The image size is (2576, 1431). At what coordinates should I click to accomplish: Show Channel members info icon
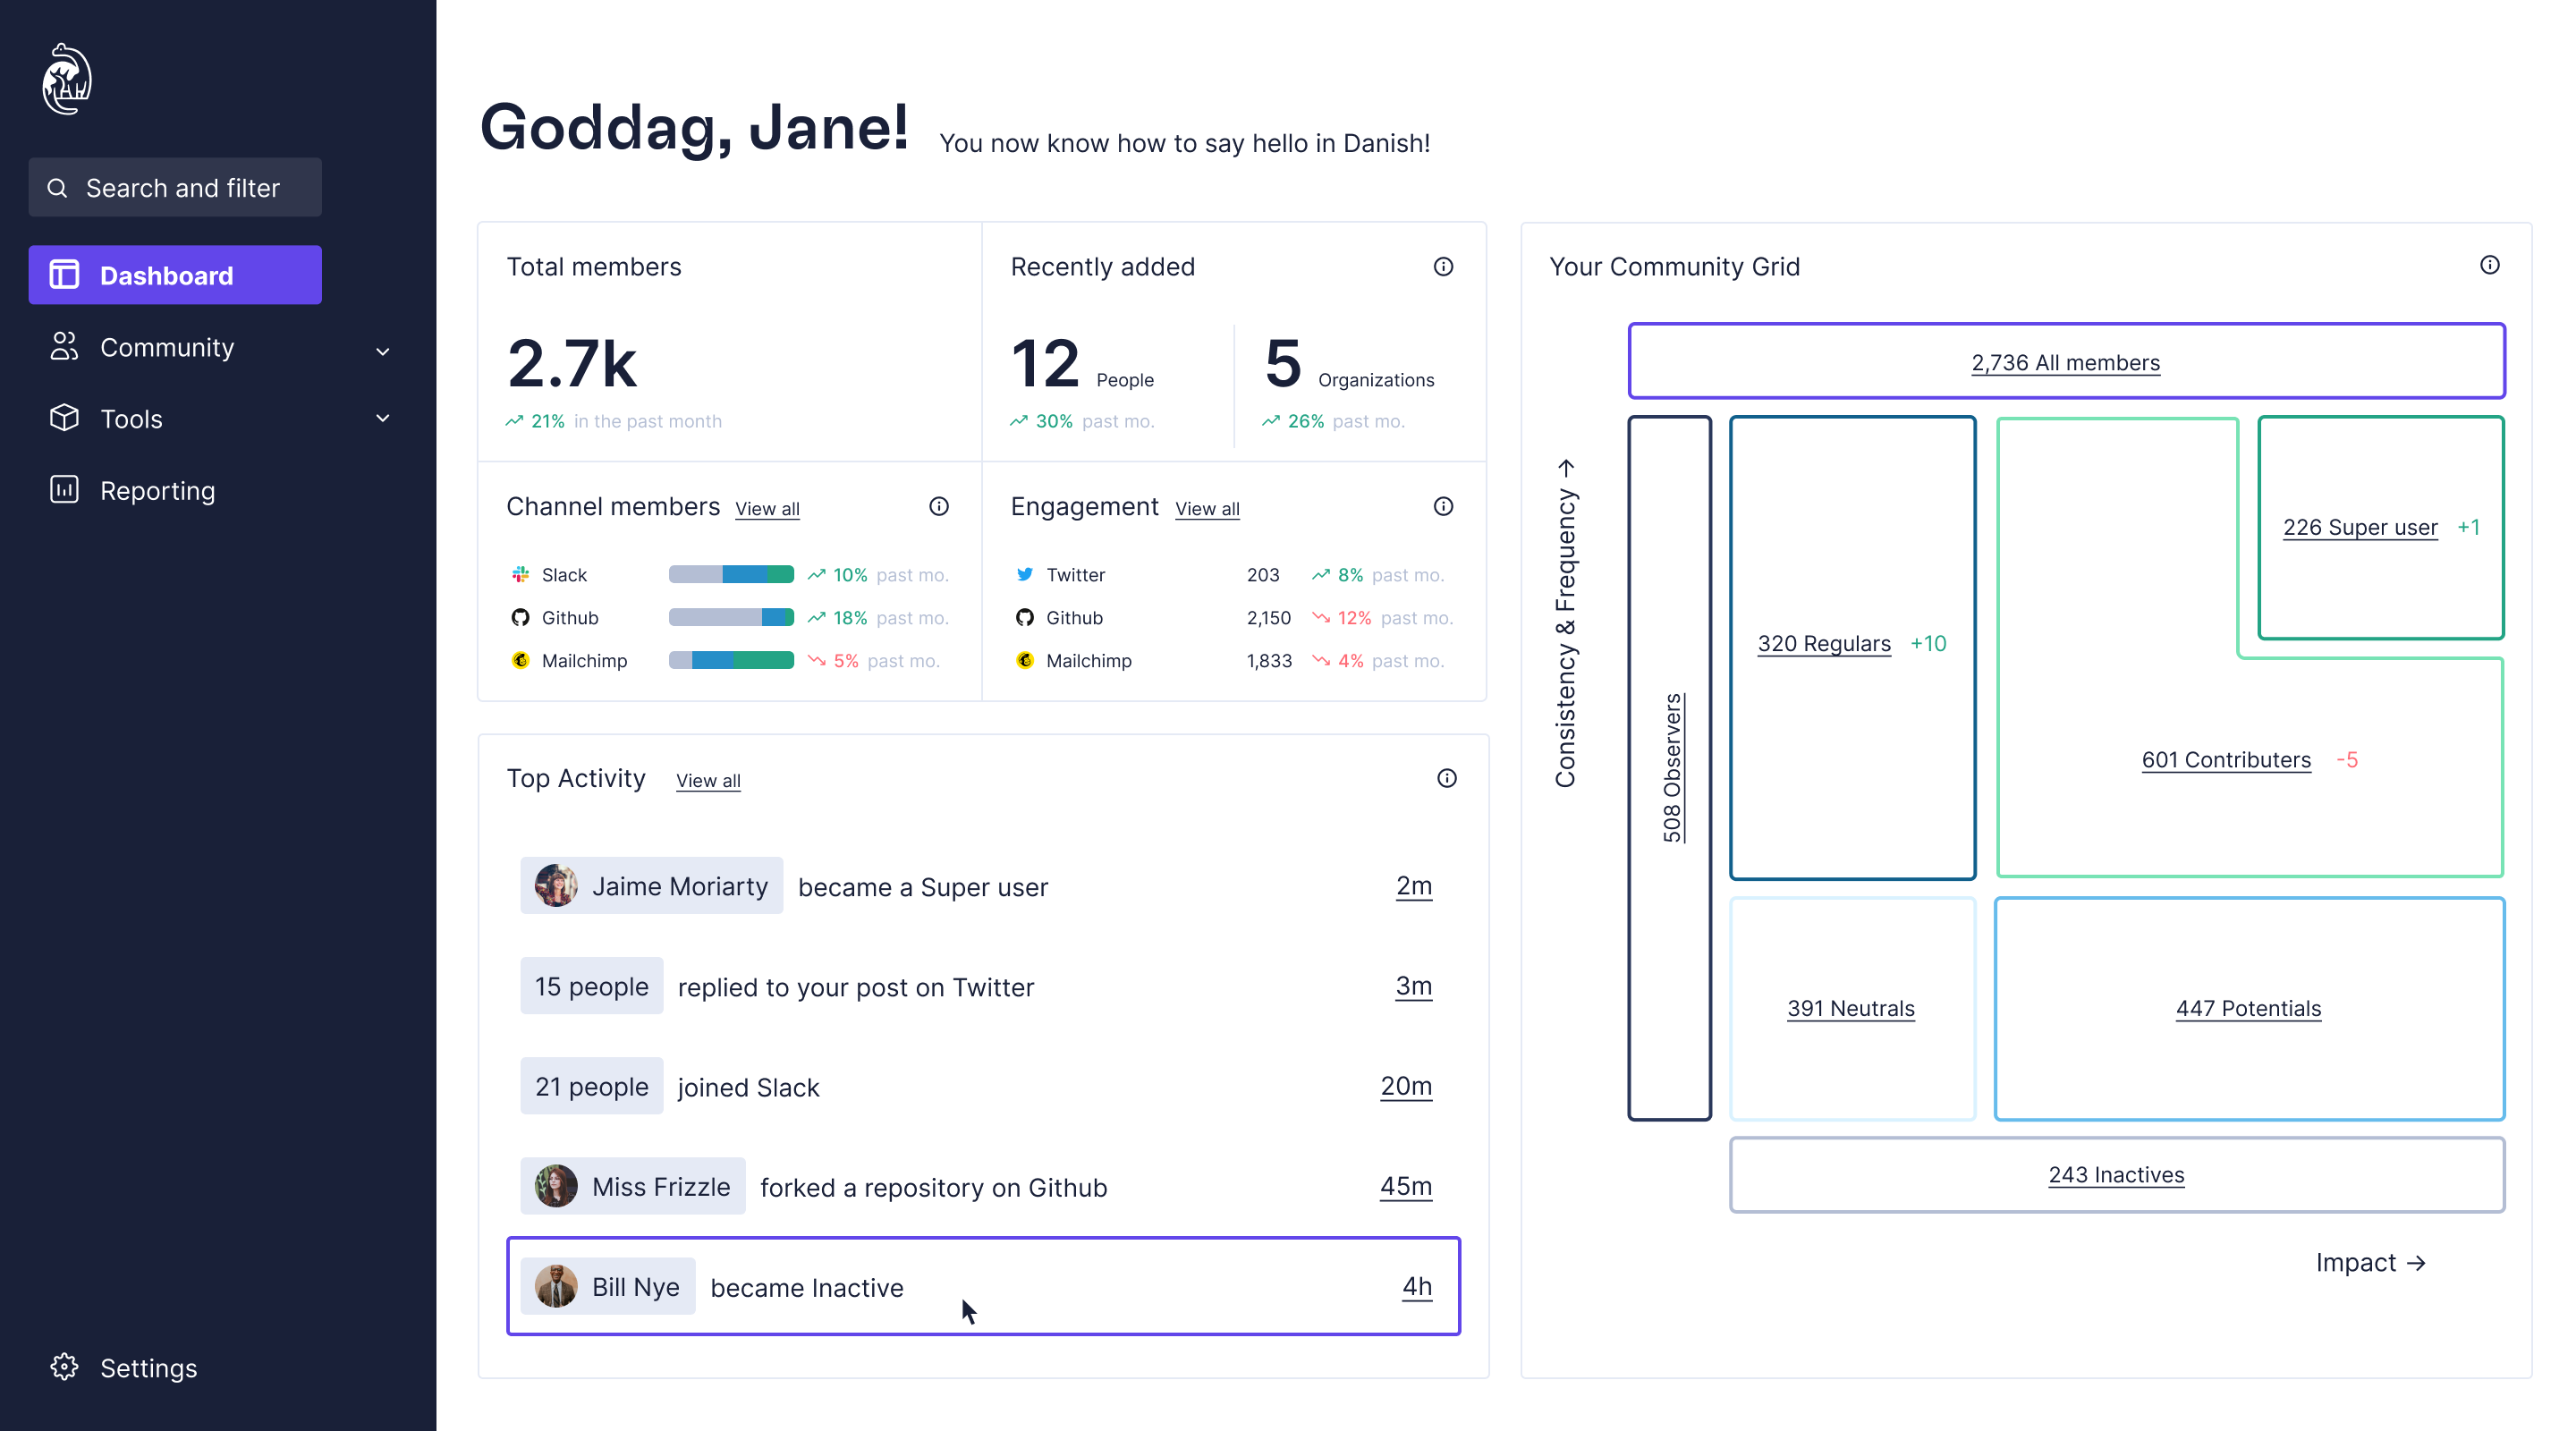click(x=938, y=506)
